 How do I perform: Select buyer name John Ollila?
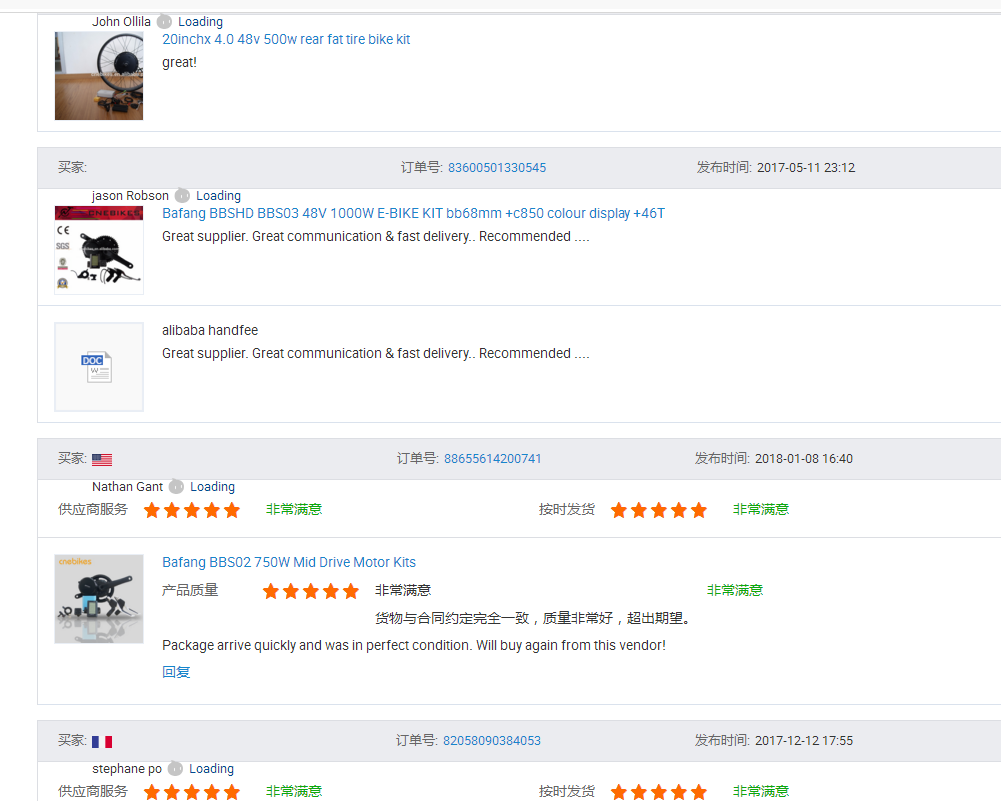[121, 22]
